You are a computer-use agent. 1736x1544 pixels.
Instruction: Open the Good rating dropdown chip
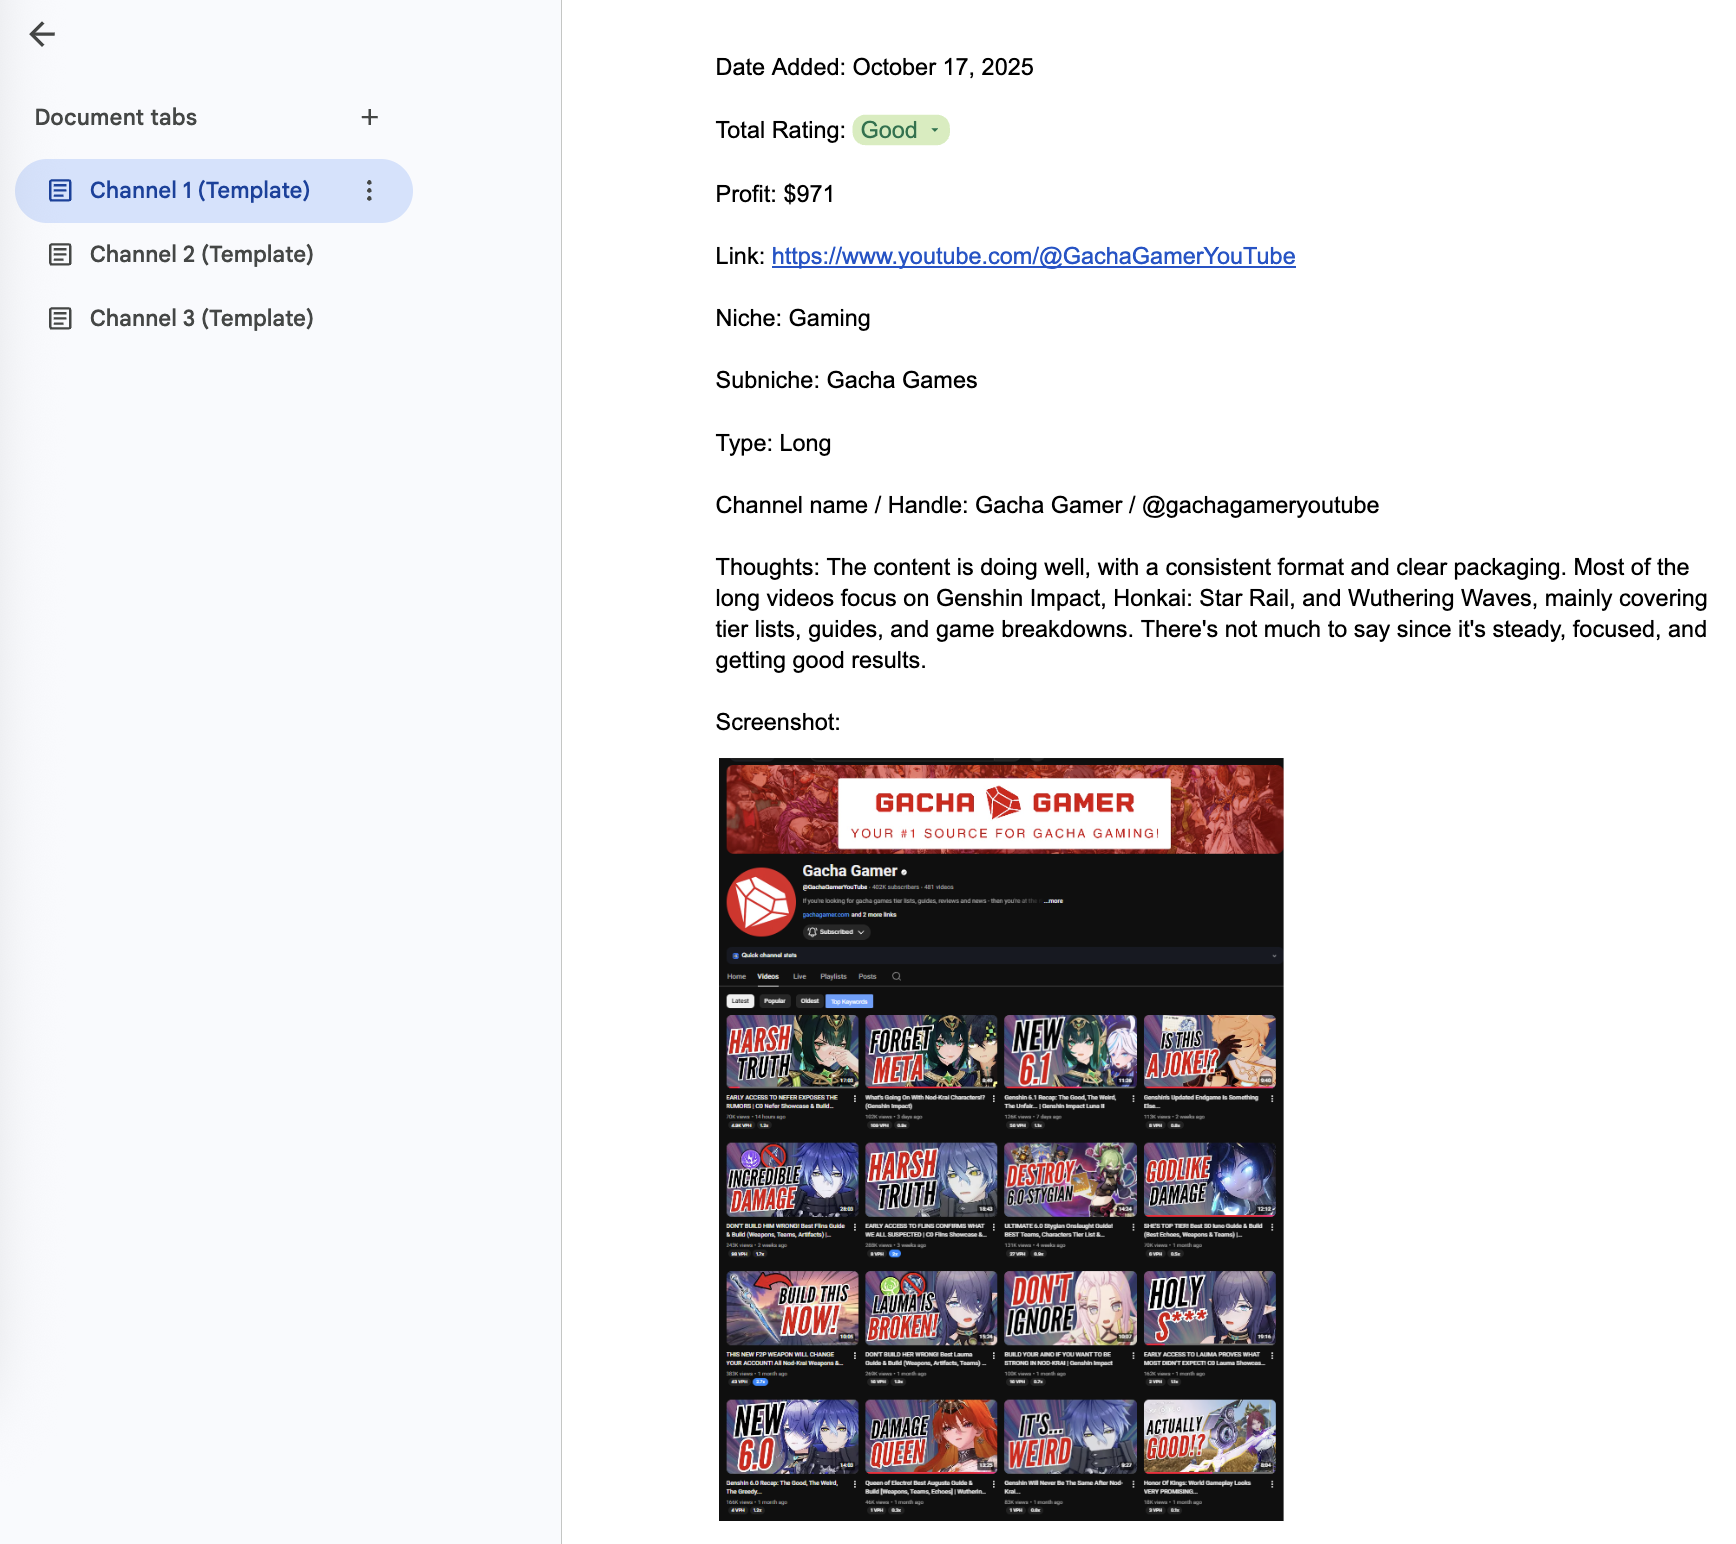[901, 130]
